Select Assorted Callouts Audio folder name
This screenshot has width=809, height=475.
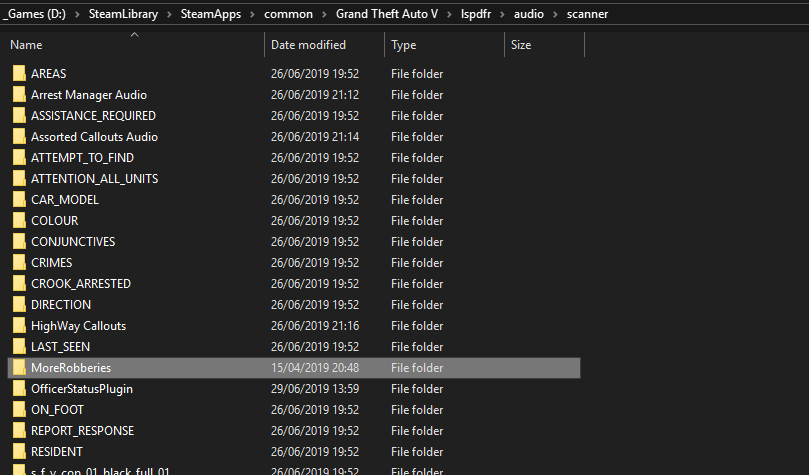(94, 137)
